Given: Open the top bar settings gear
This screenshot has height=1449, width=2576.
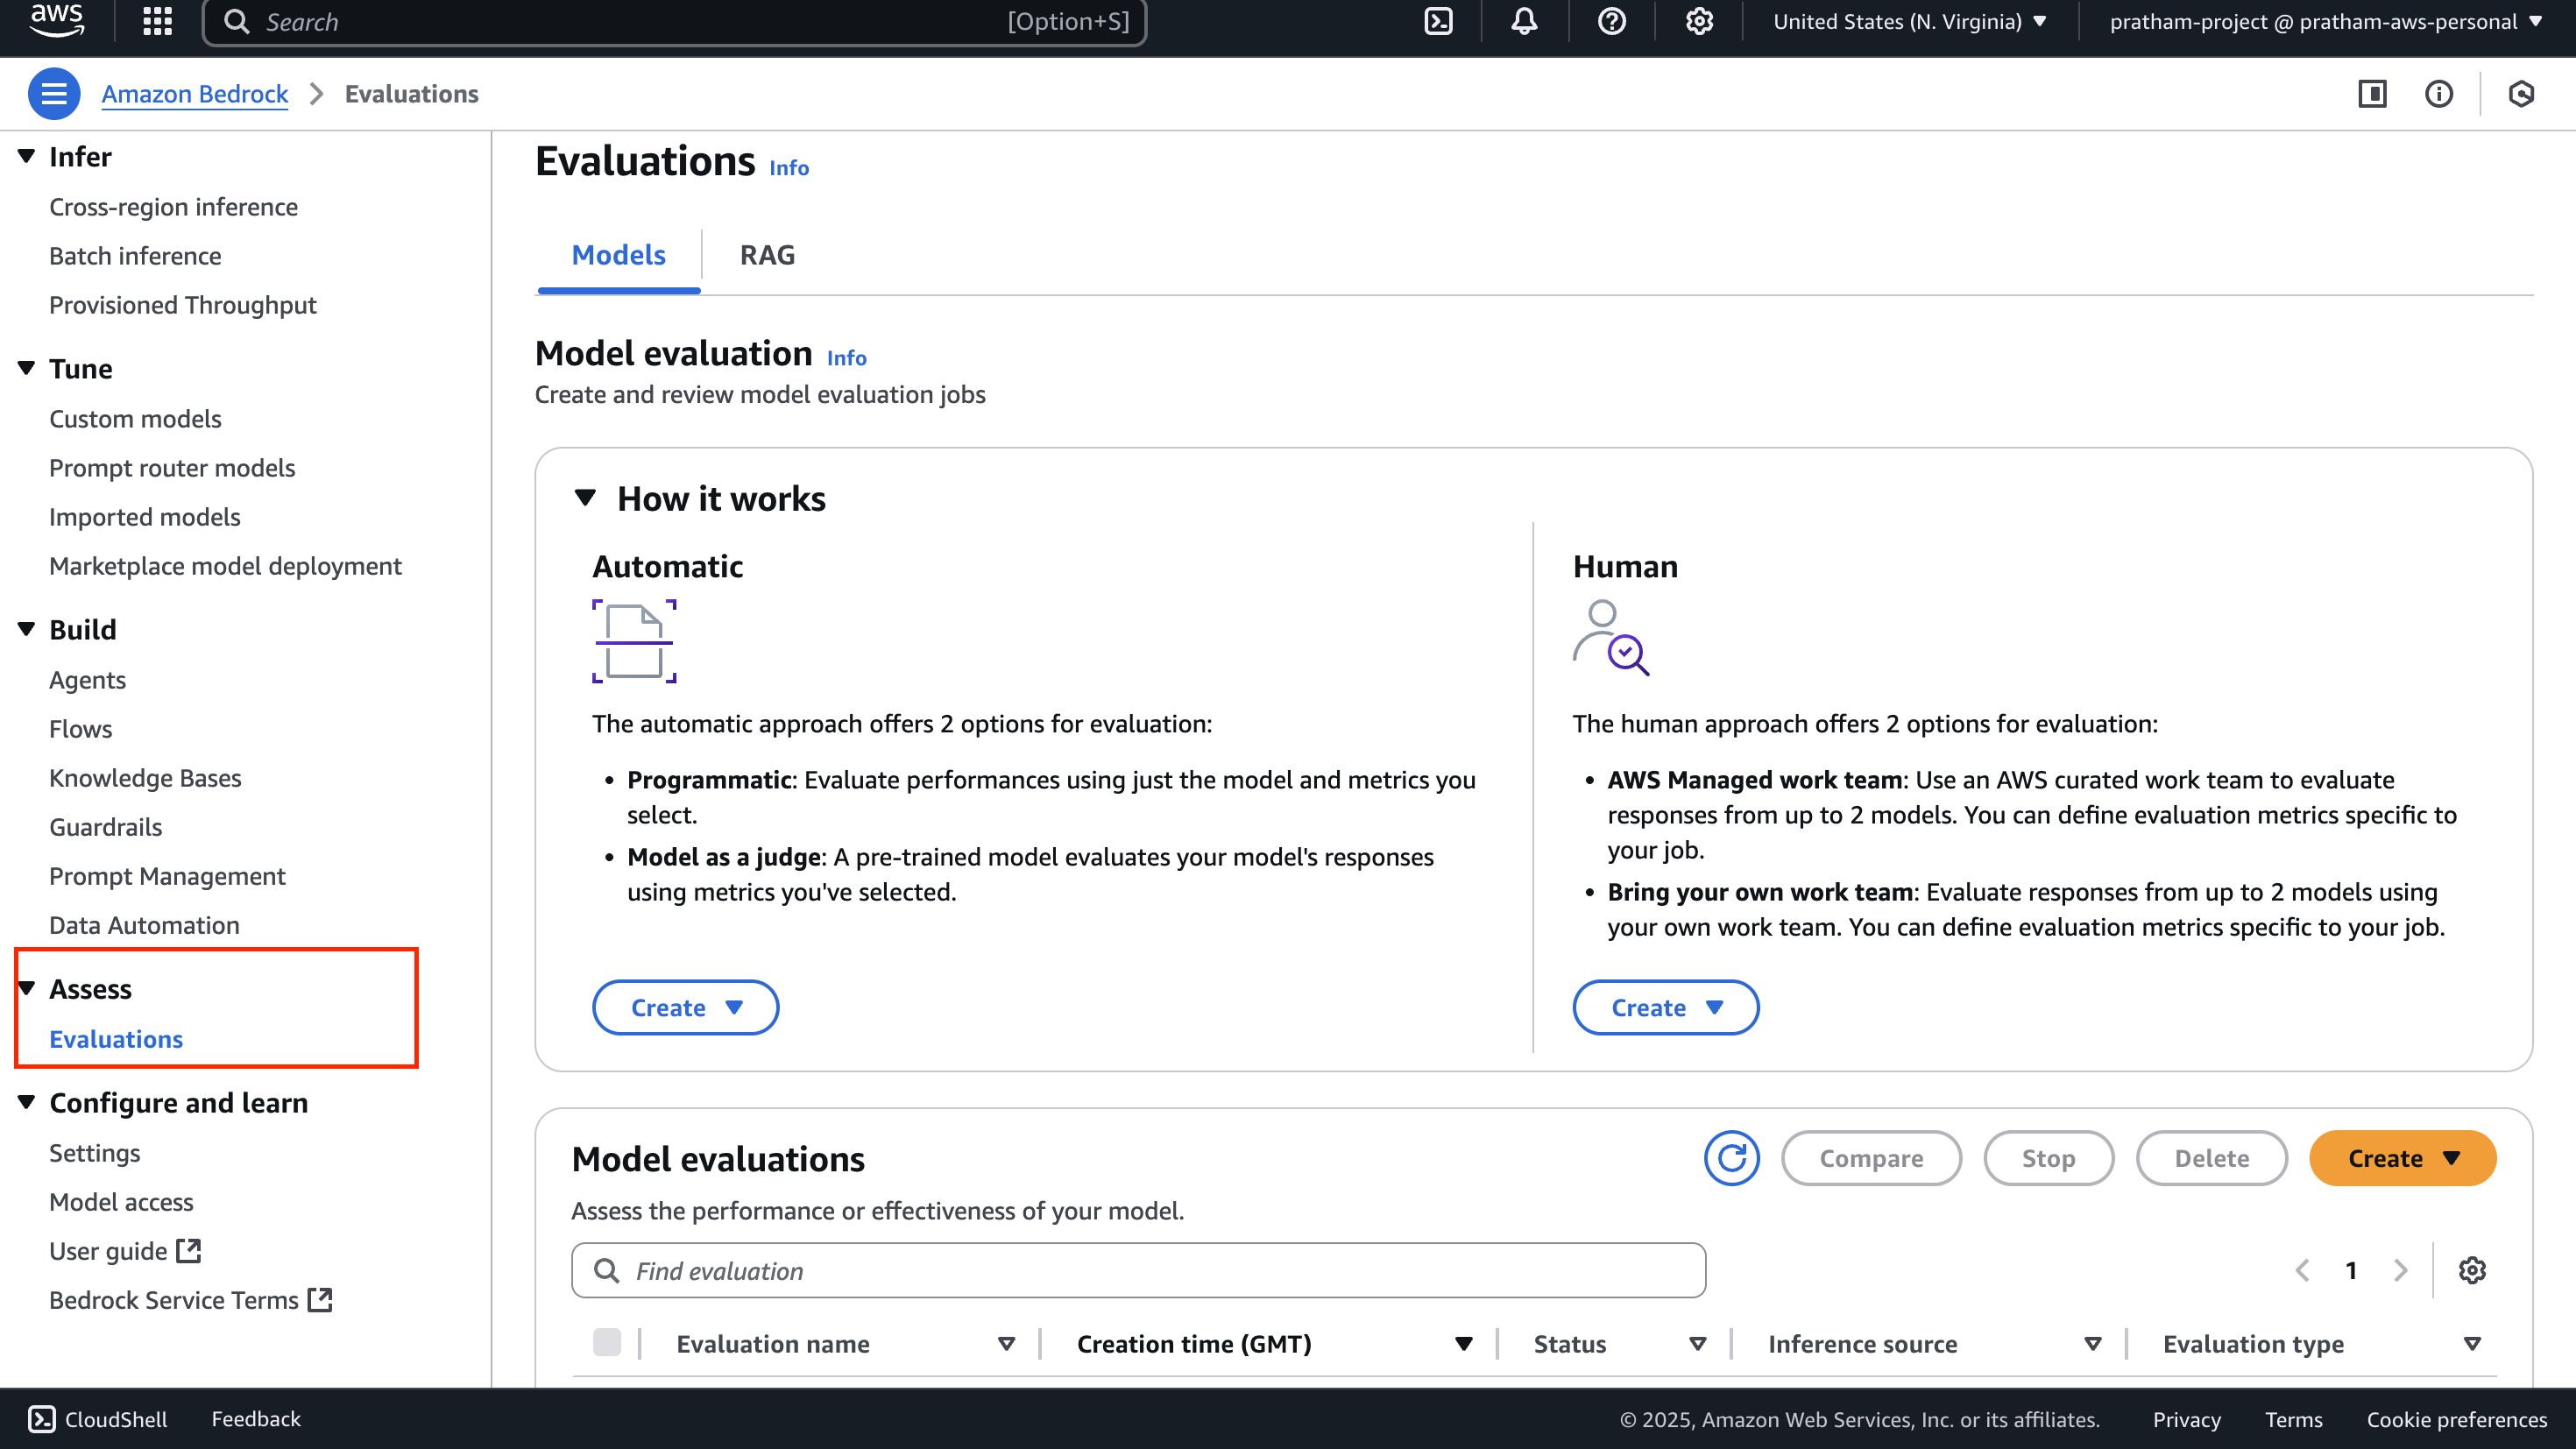Looking at the screenshot, I should [1699, 21].
